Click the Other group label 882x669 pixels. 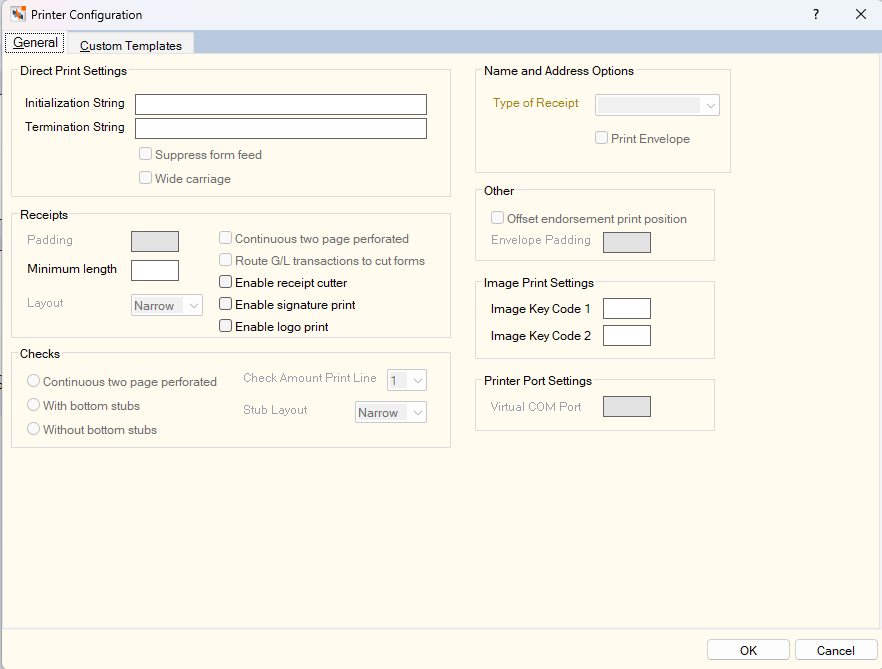(x=499, y=191)
